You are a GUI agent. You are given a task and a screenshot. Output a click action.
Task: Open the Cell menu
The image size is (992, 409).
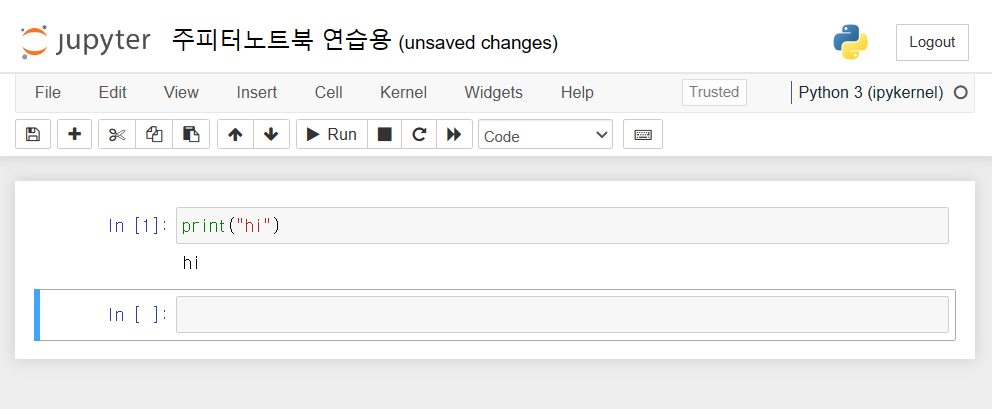tap(328, 92)
